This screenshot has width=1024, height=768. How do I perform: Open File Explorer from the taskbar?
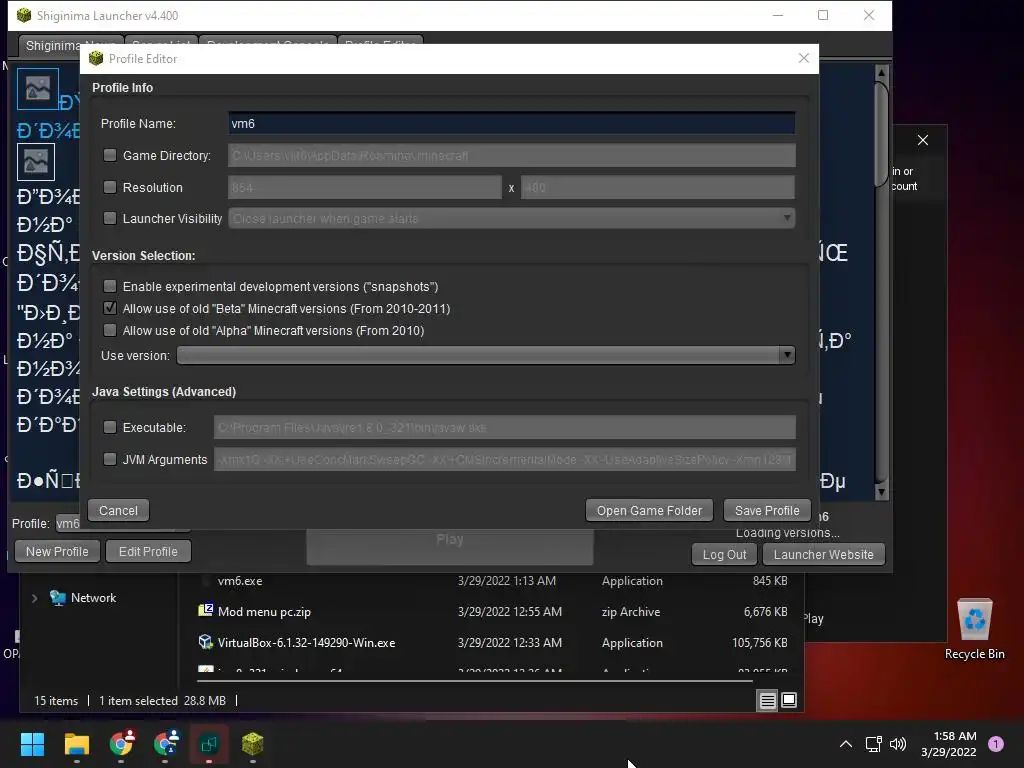coord(76,744)
